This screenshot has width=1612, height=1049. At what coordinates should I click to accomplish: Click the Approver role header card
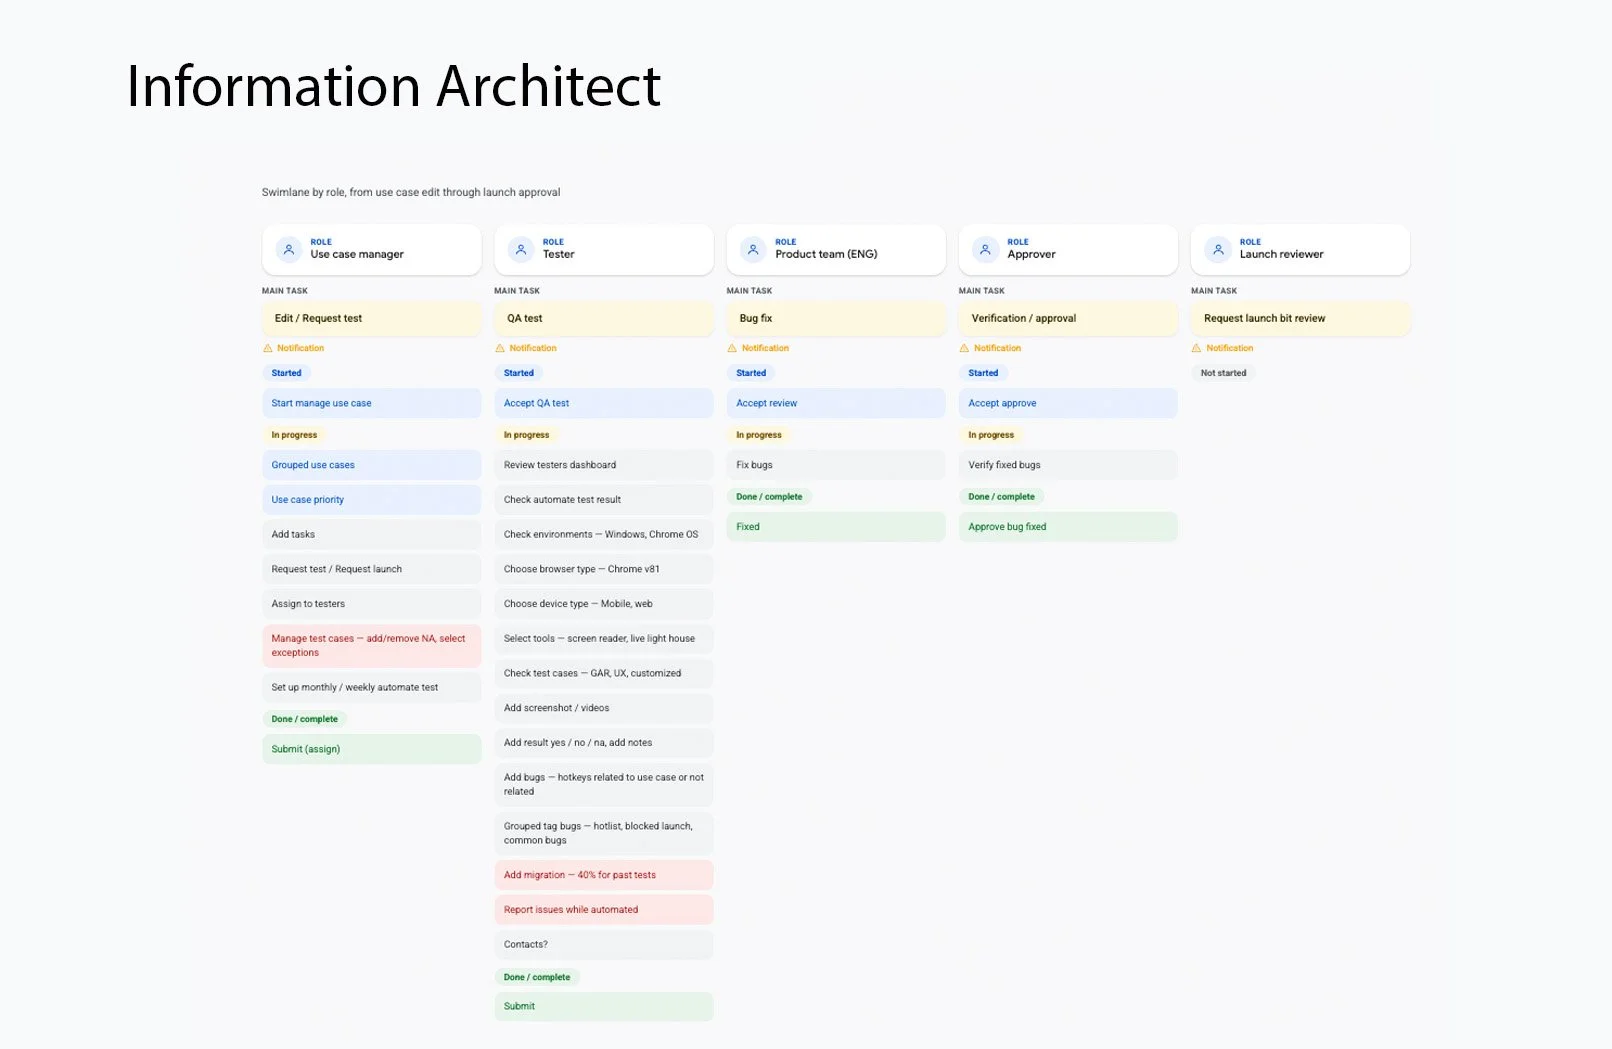pyautogui.click(x=1068, y=250)
